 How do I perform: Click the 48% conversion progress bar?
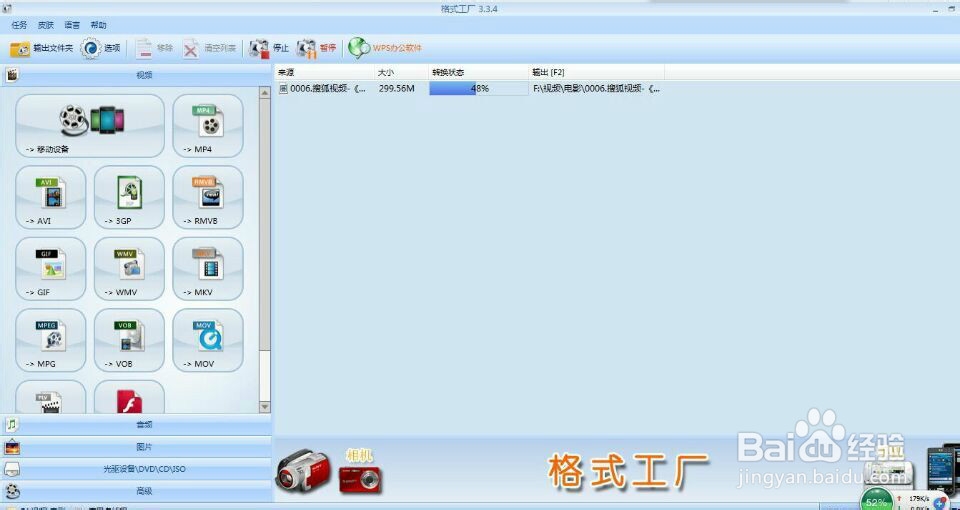478,89
